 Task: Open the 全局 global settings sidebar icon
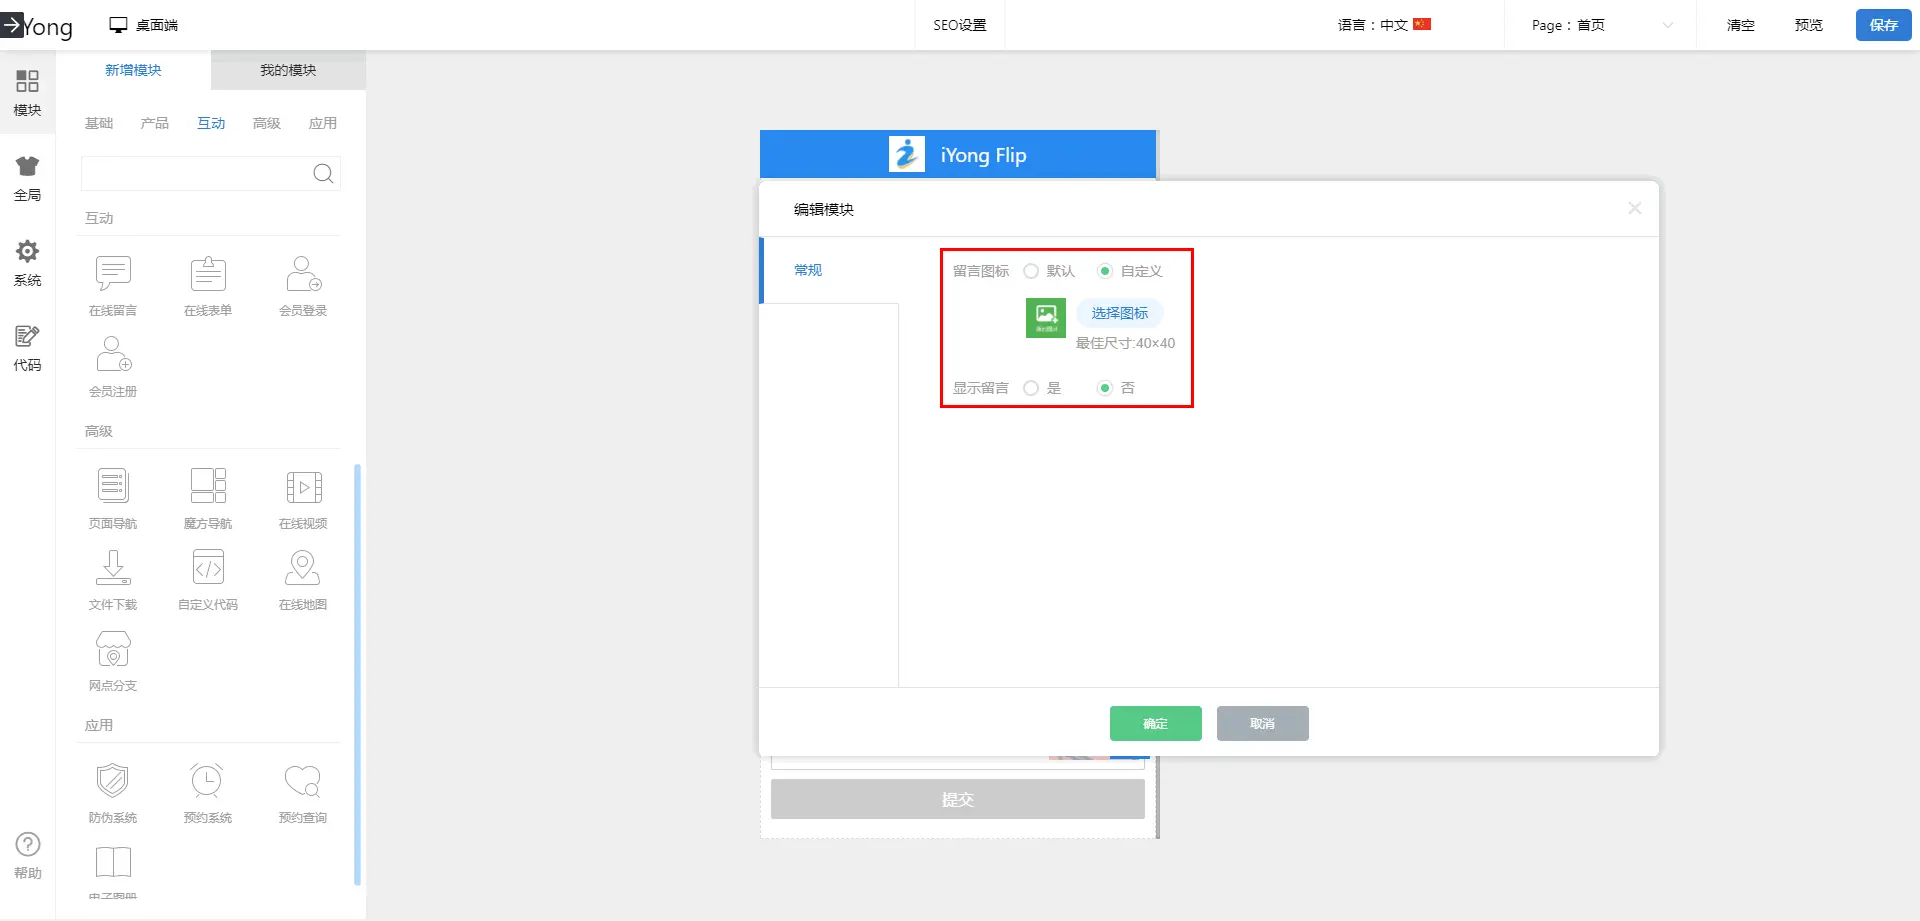[27, 178]
